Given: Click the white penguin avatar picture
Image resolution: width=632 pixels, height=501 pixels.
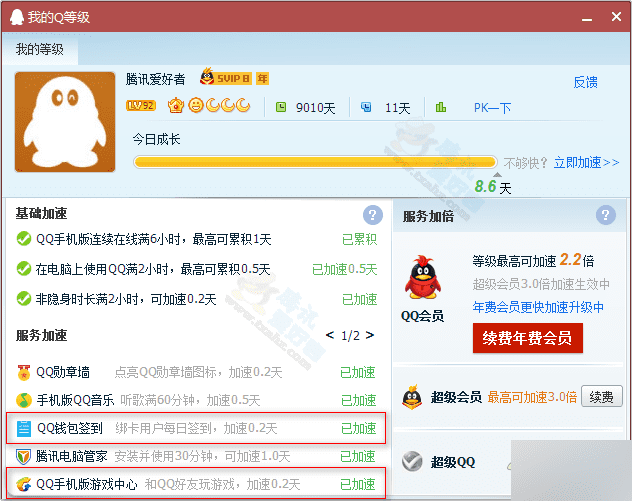Looking at the screenshot, I should click(65, 122).
